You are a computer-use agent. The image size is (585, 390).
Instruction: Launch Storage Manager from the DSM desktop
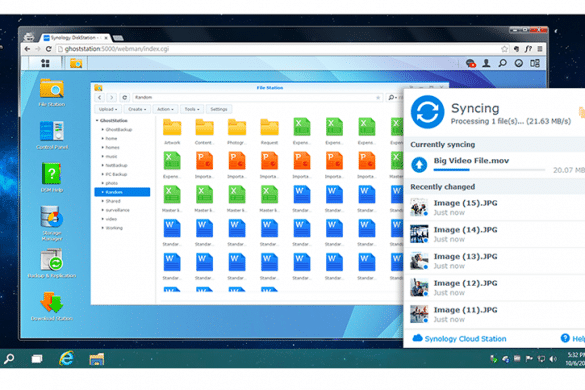pyautogui.click(x=52, y=223)
